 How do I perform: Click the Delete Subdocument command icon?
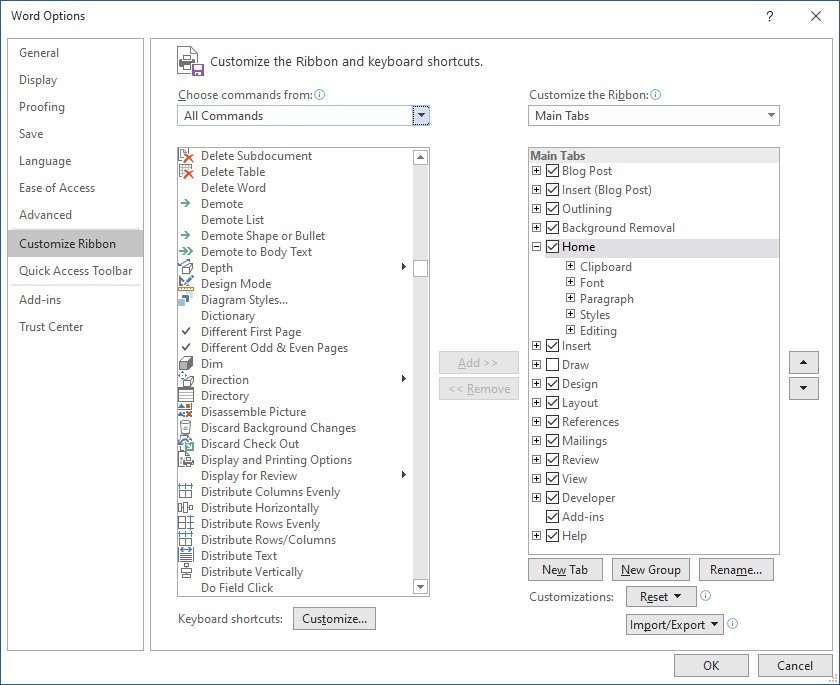point(185,156)
